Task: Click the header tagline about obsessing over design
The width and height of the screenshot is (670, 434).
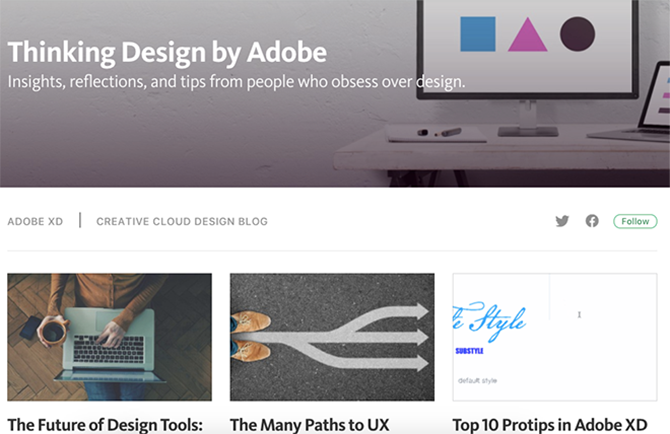Action: point(236,82)
